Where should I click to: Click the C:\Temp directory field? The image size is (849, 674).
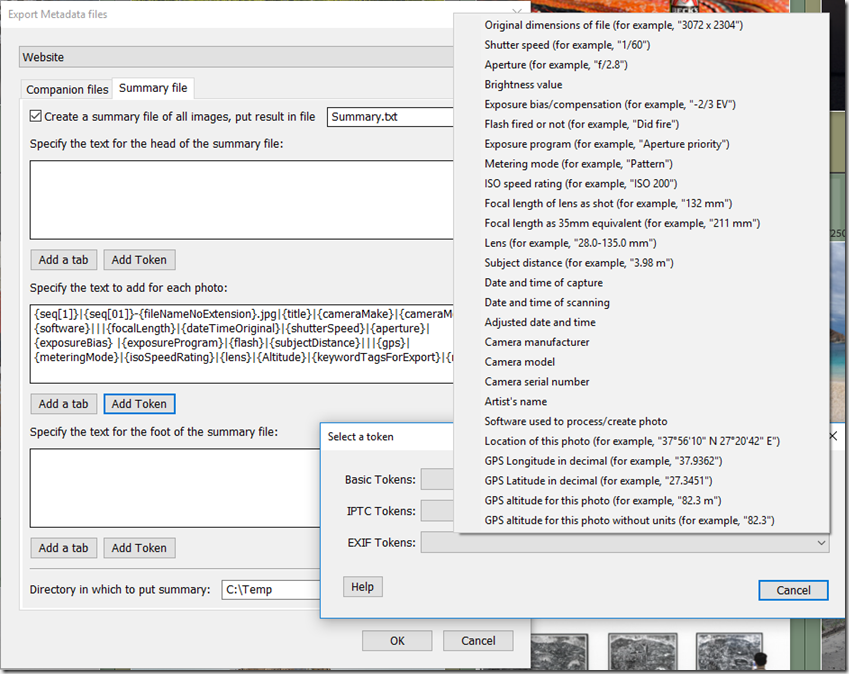[x=270, y=590]
